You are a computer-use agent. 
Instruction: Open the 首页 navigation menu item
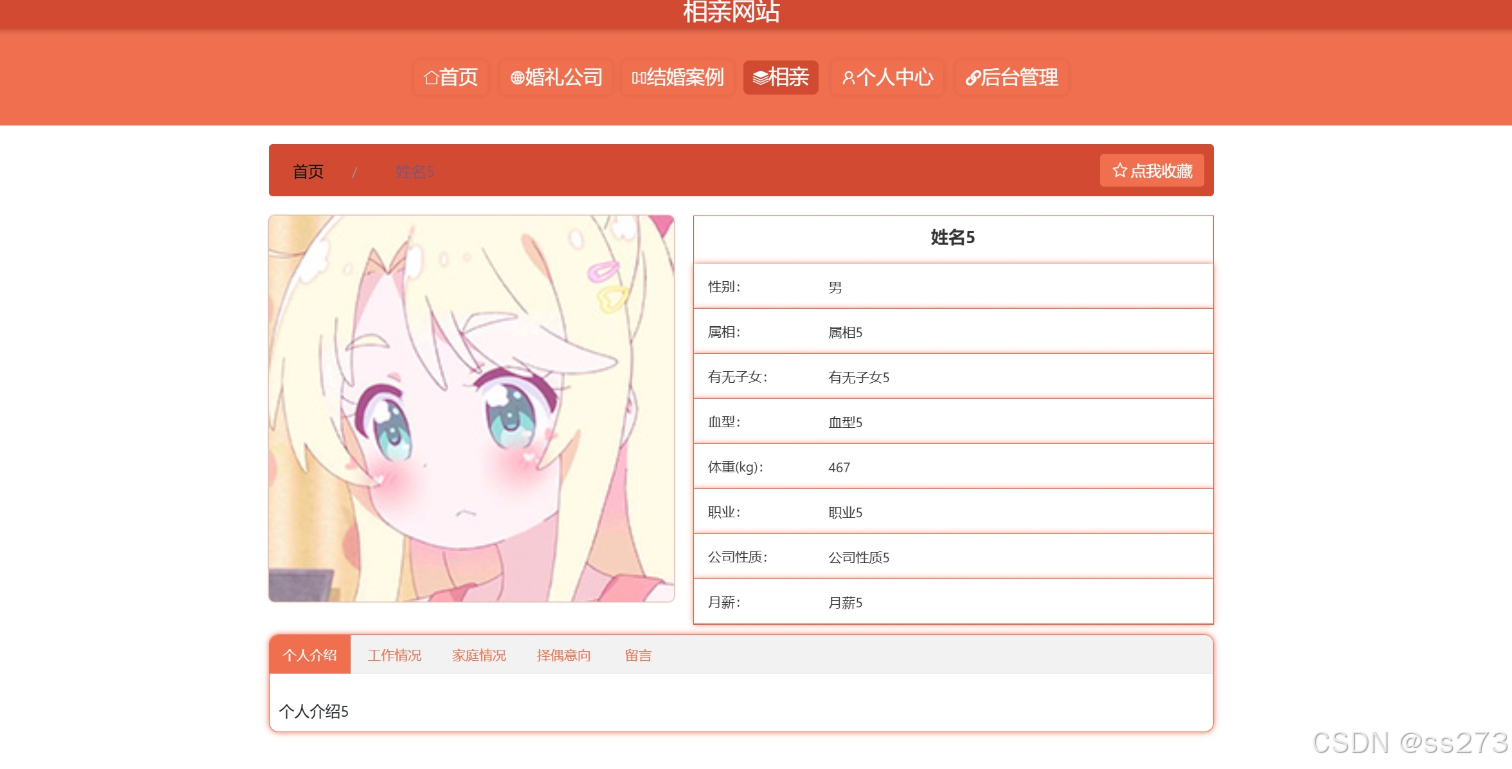[451, 78]
